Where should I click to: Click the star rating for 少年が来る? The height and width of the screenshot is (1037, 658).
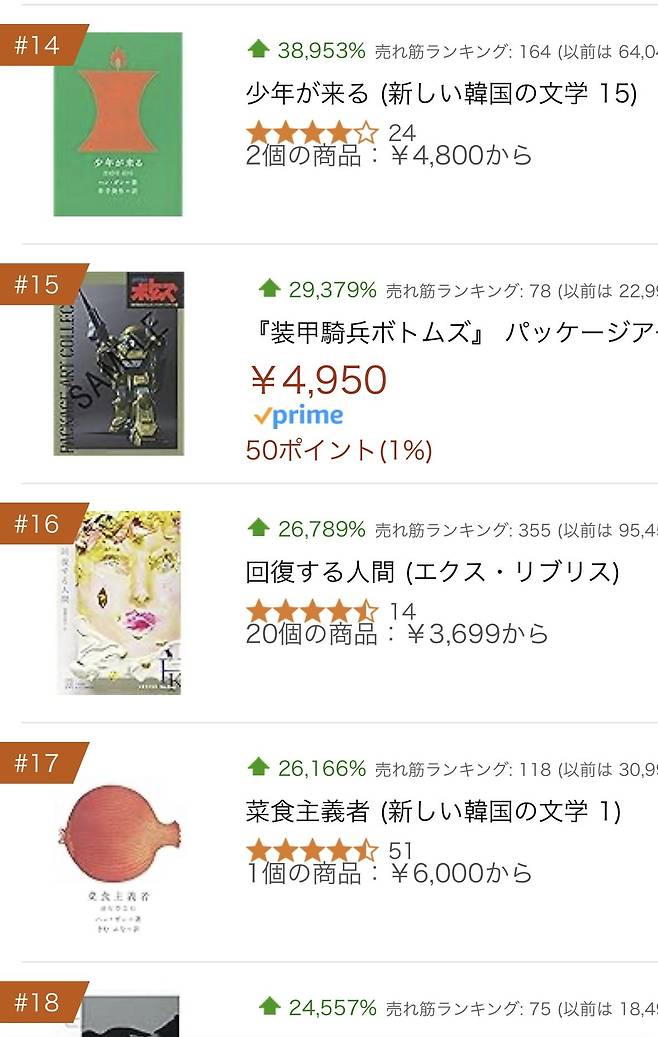point(312,132)
